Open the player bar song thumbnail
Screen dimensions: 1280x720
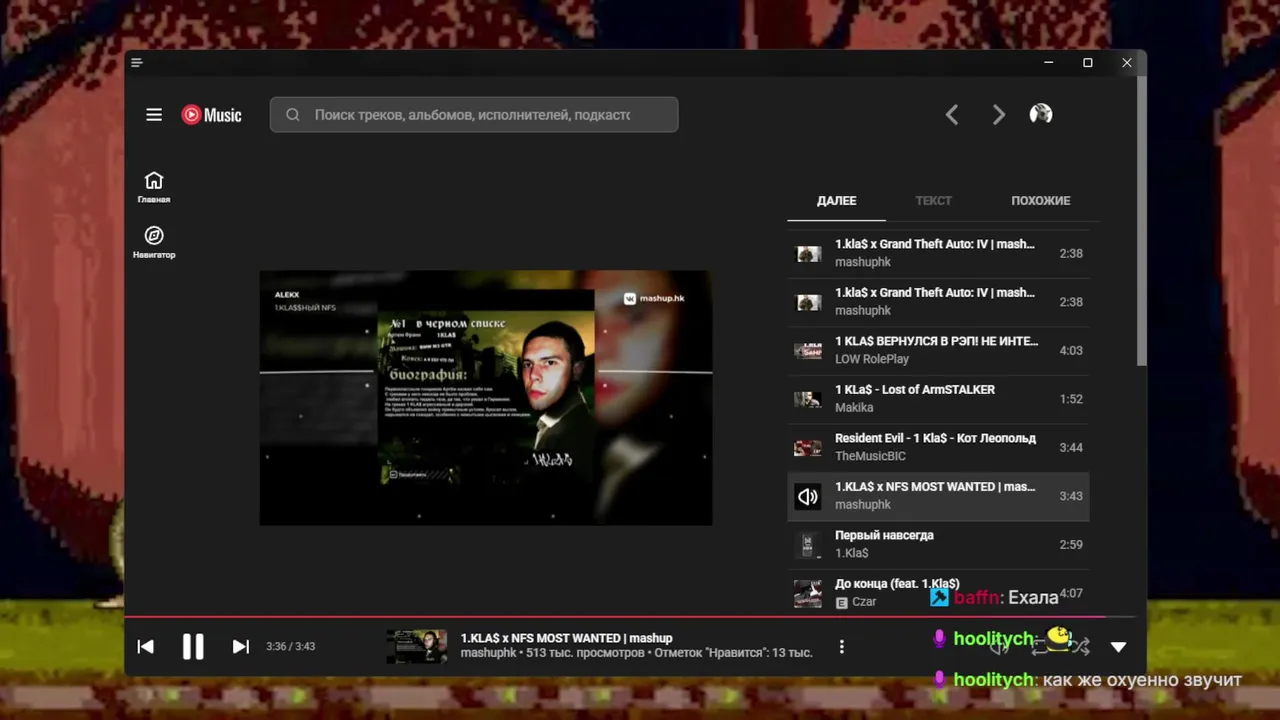point(417,647)
